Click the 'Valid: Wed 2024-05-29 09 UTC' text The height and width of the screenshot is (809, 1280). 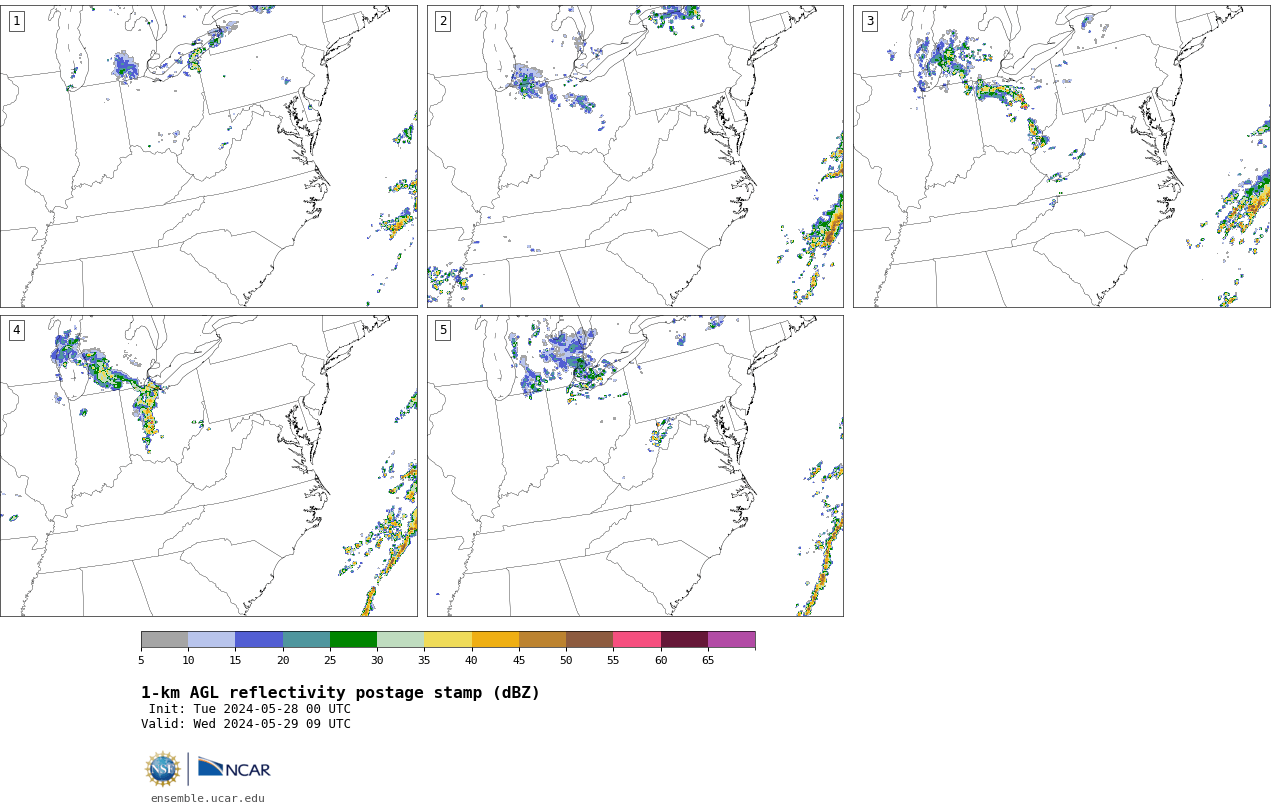click(246, 724)
